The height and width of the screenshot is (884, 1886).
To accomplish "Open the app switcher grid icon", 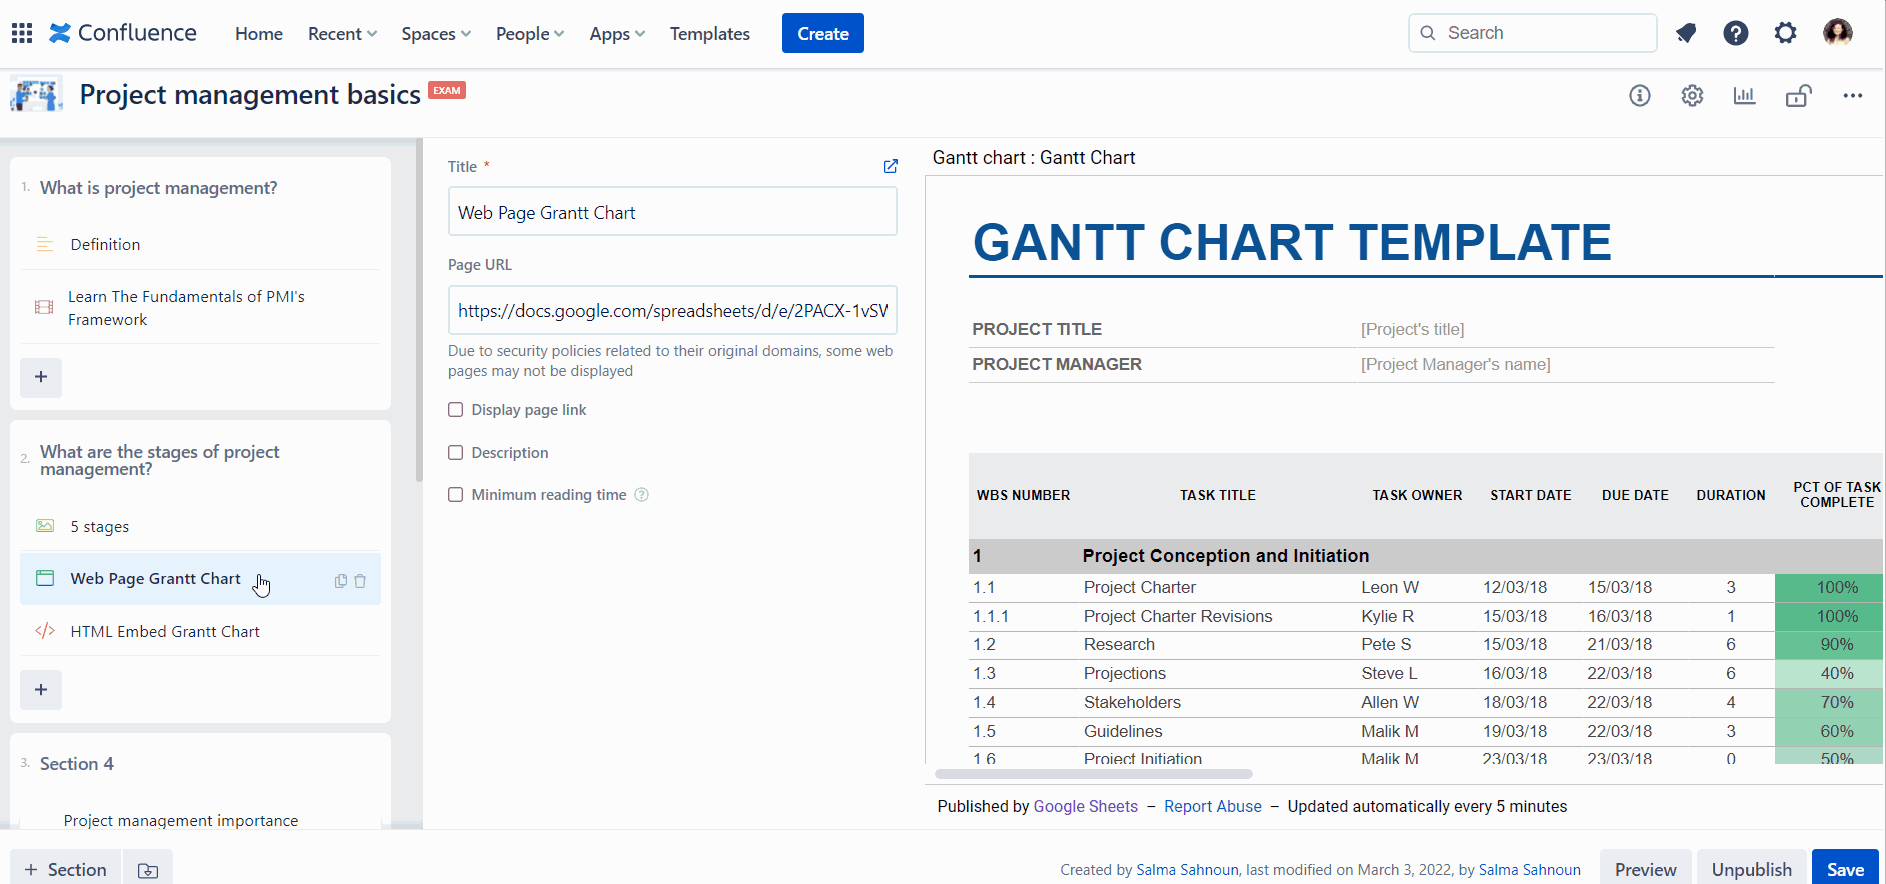I will pos(22,33).
